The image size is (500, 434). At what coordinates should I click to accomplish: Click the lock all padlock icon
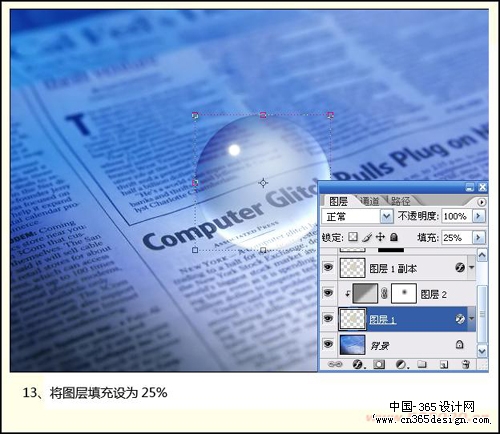pyautogui.click(x=394, y=237)
